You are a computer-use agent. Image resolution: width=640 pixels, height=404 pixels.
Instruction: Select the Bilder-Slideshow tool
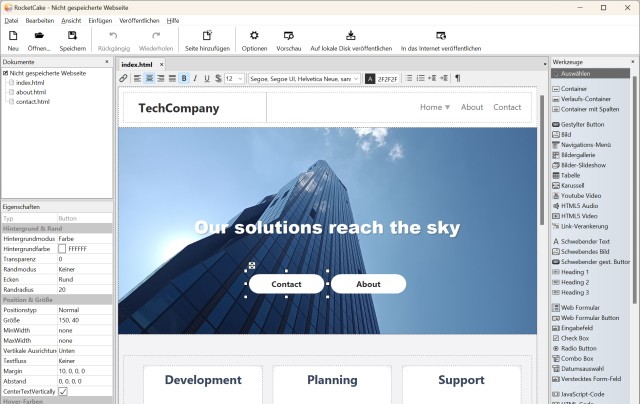[x=582, y=165]
